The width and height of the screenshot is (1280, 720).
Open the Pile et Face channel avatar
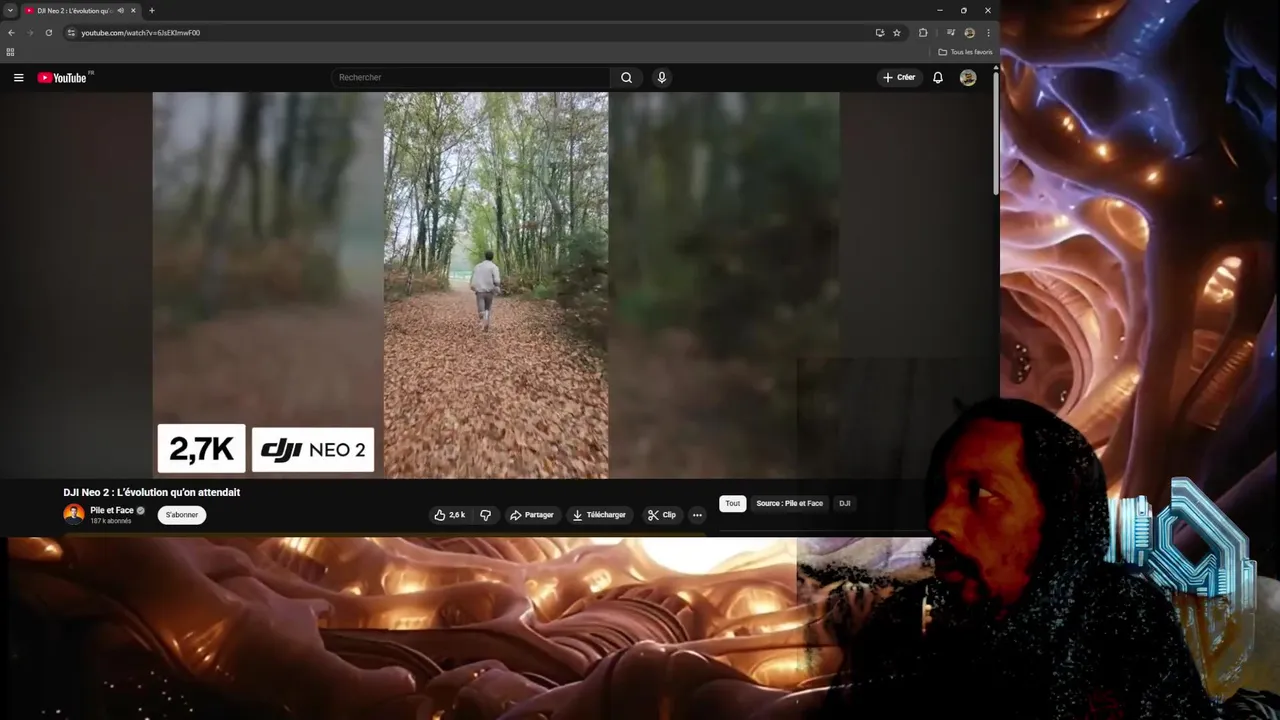click(x=74, y=515)
